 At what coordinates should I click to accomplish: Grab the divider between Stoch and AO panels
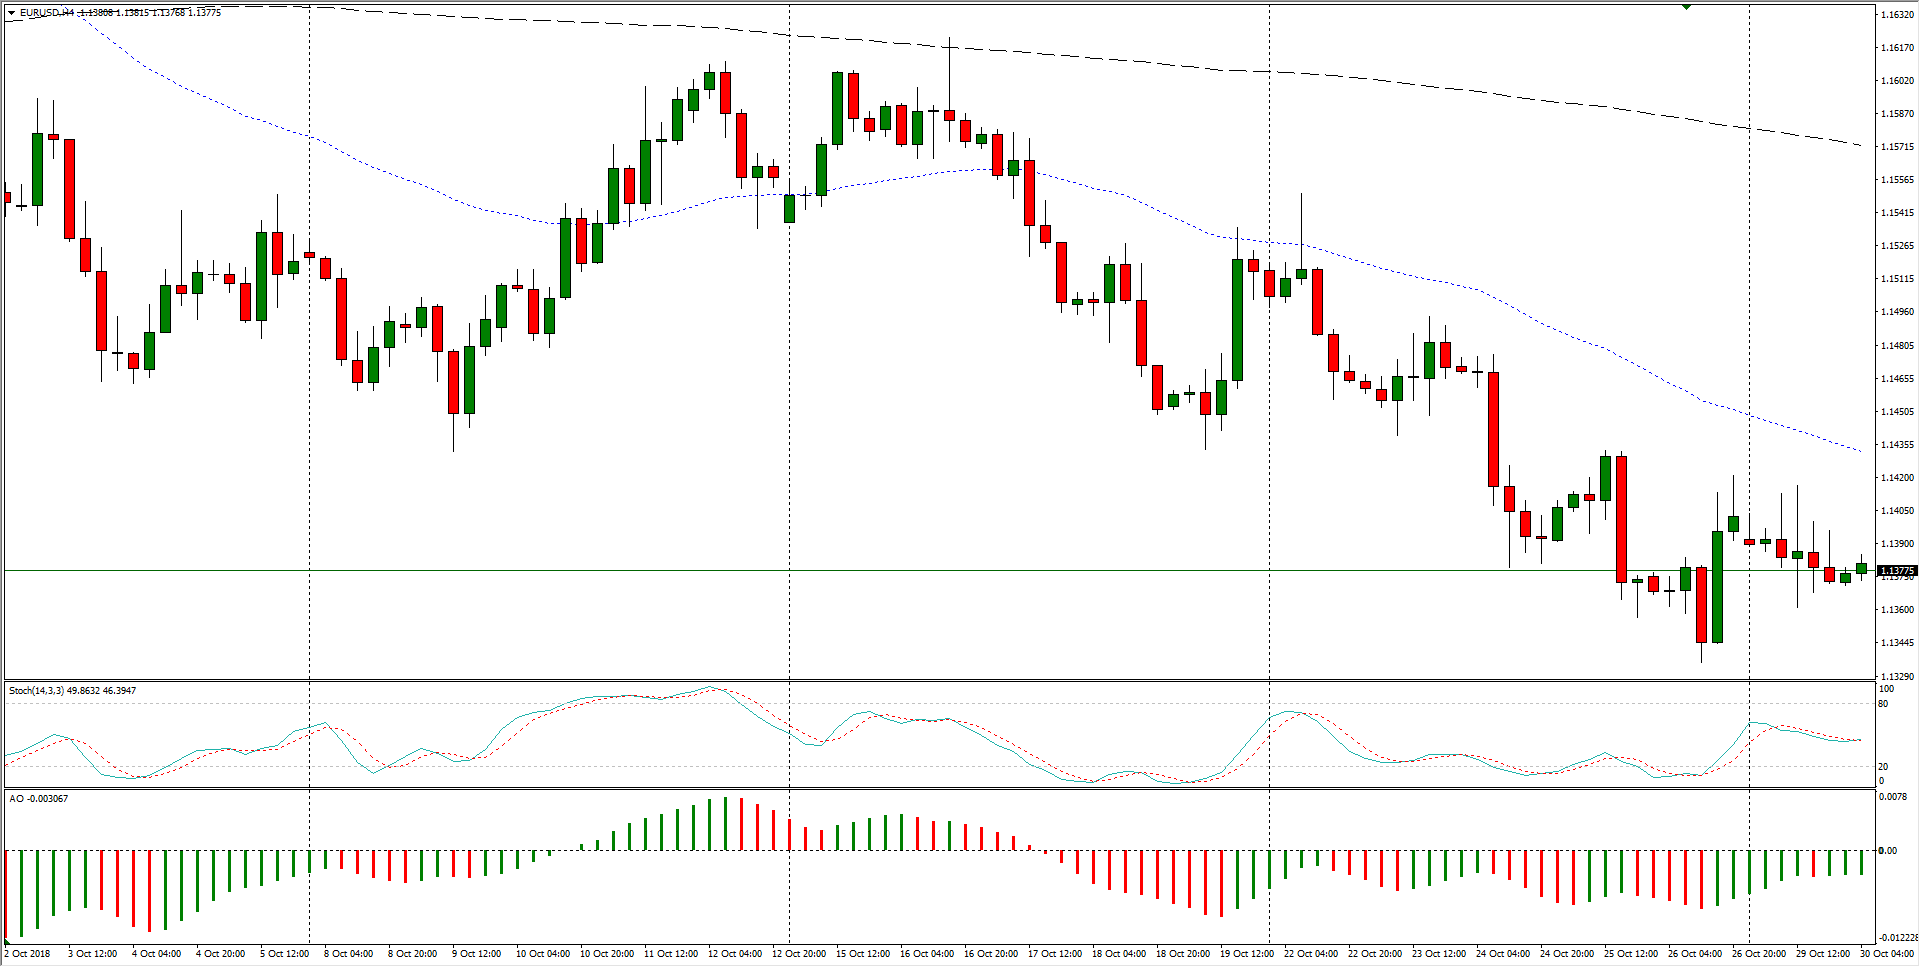coord(940,789)
